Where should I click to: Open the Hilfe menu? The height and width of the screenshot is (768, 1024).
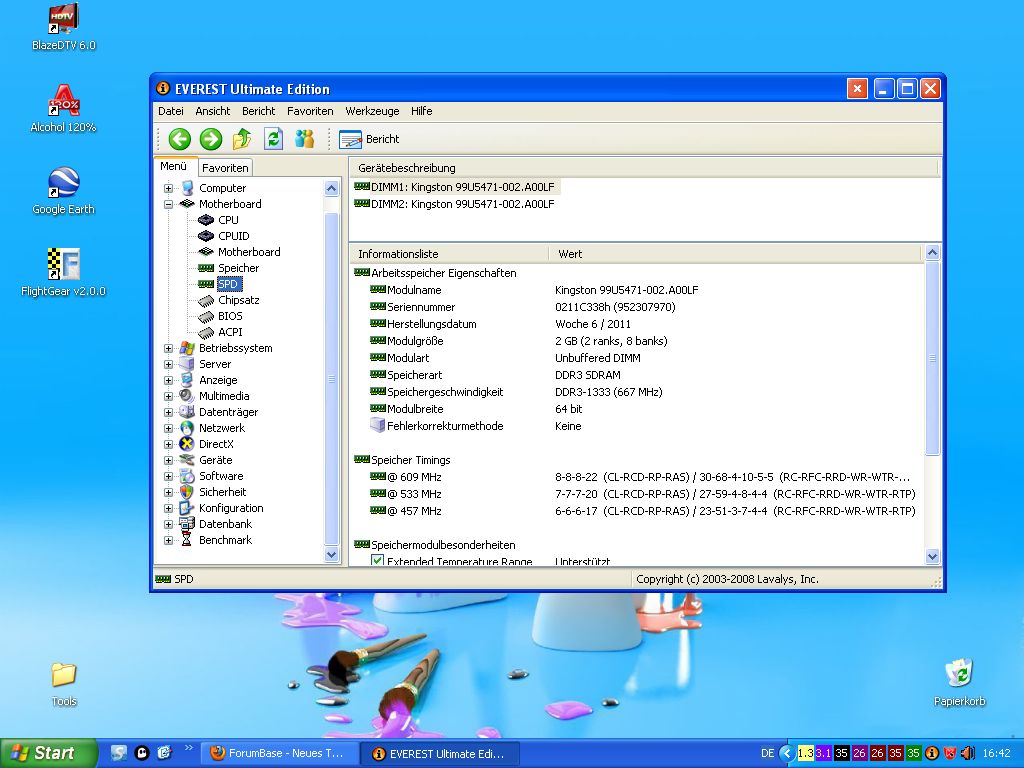pyautogui.click(x=422, y=111)
